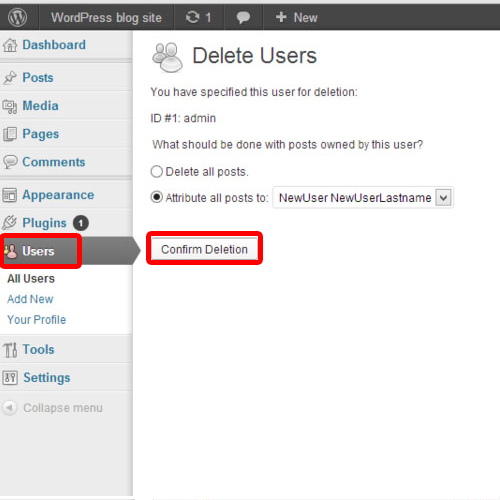
Task: Click the Confirm Deletion button
Action: point(204,249)
